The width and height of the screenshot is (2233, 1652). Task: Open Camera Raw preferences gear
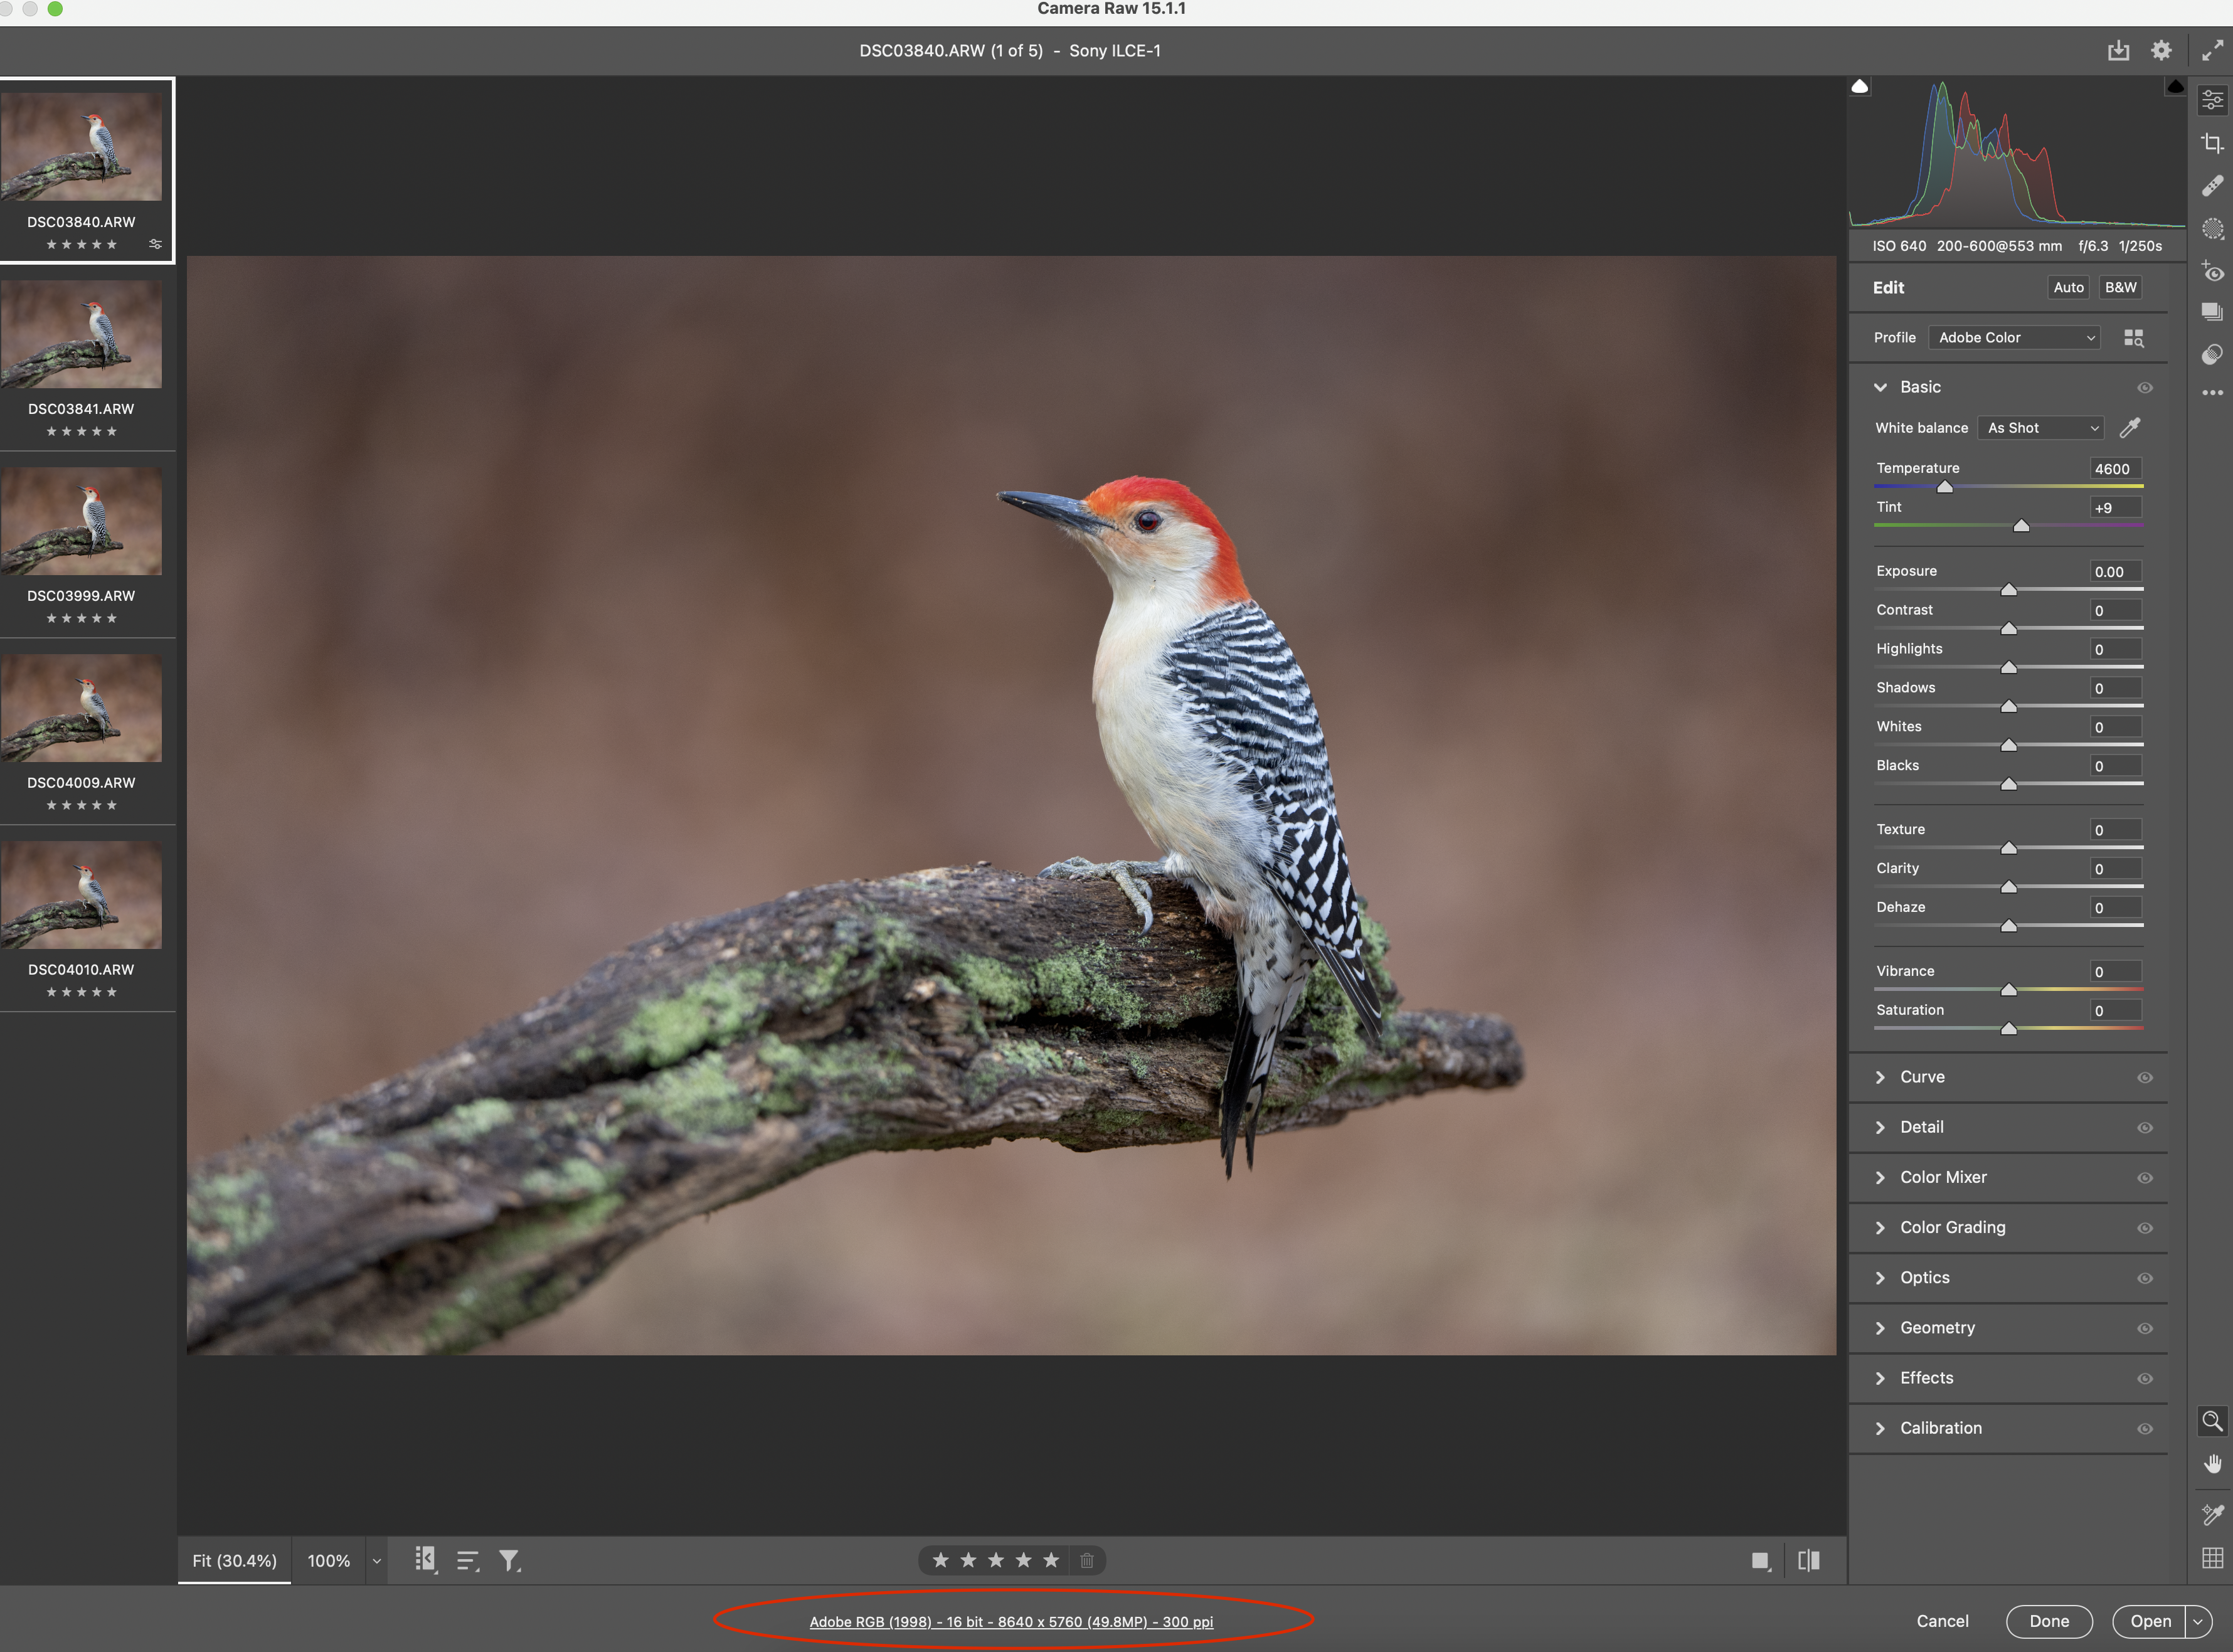2161,50
